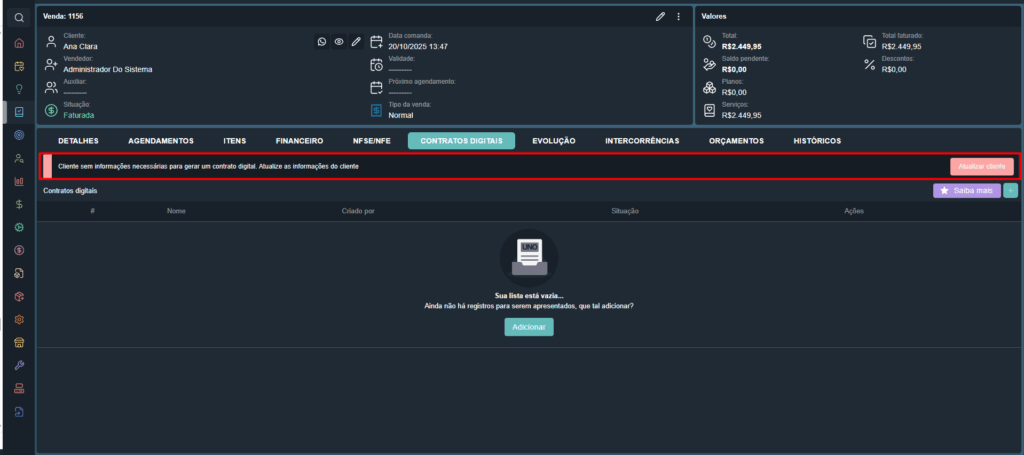Click the eye icon to view client
The height and width of the screenshot is (455, 1024).
(x=339, y=42)
